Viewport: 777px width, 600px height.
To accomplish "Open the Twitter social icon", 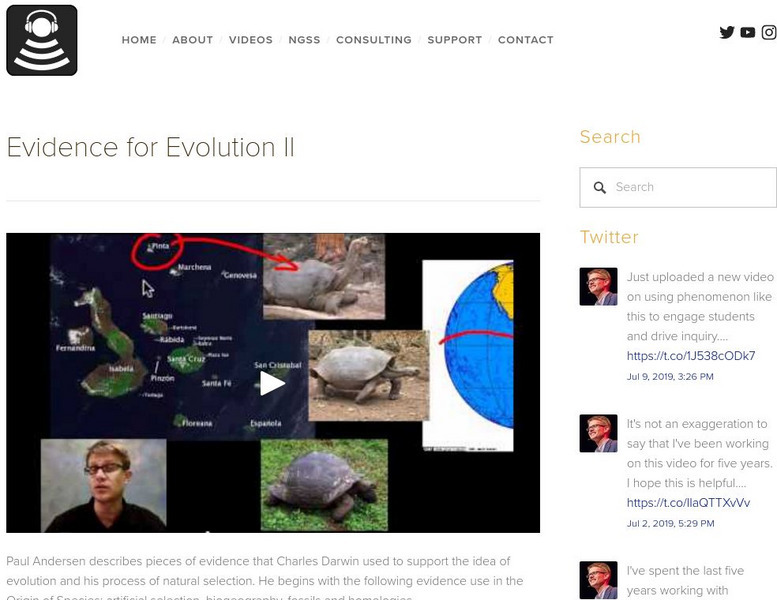I will pyautogui.click(x=727, y=32).
